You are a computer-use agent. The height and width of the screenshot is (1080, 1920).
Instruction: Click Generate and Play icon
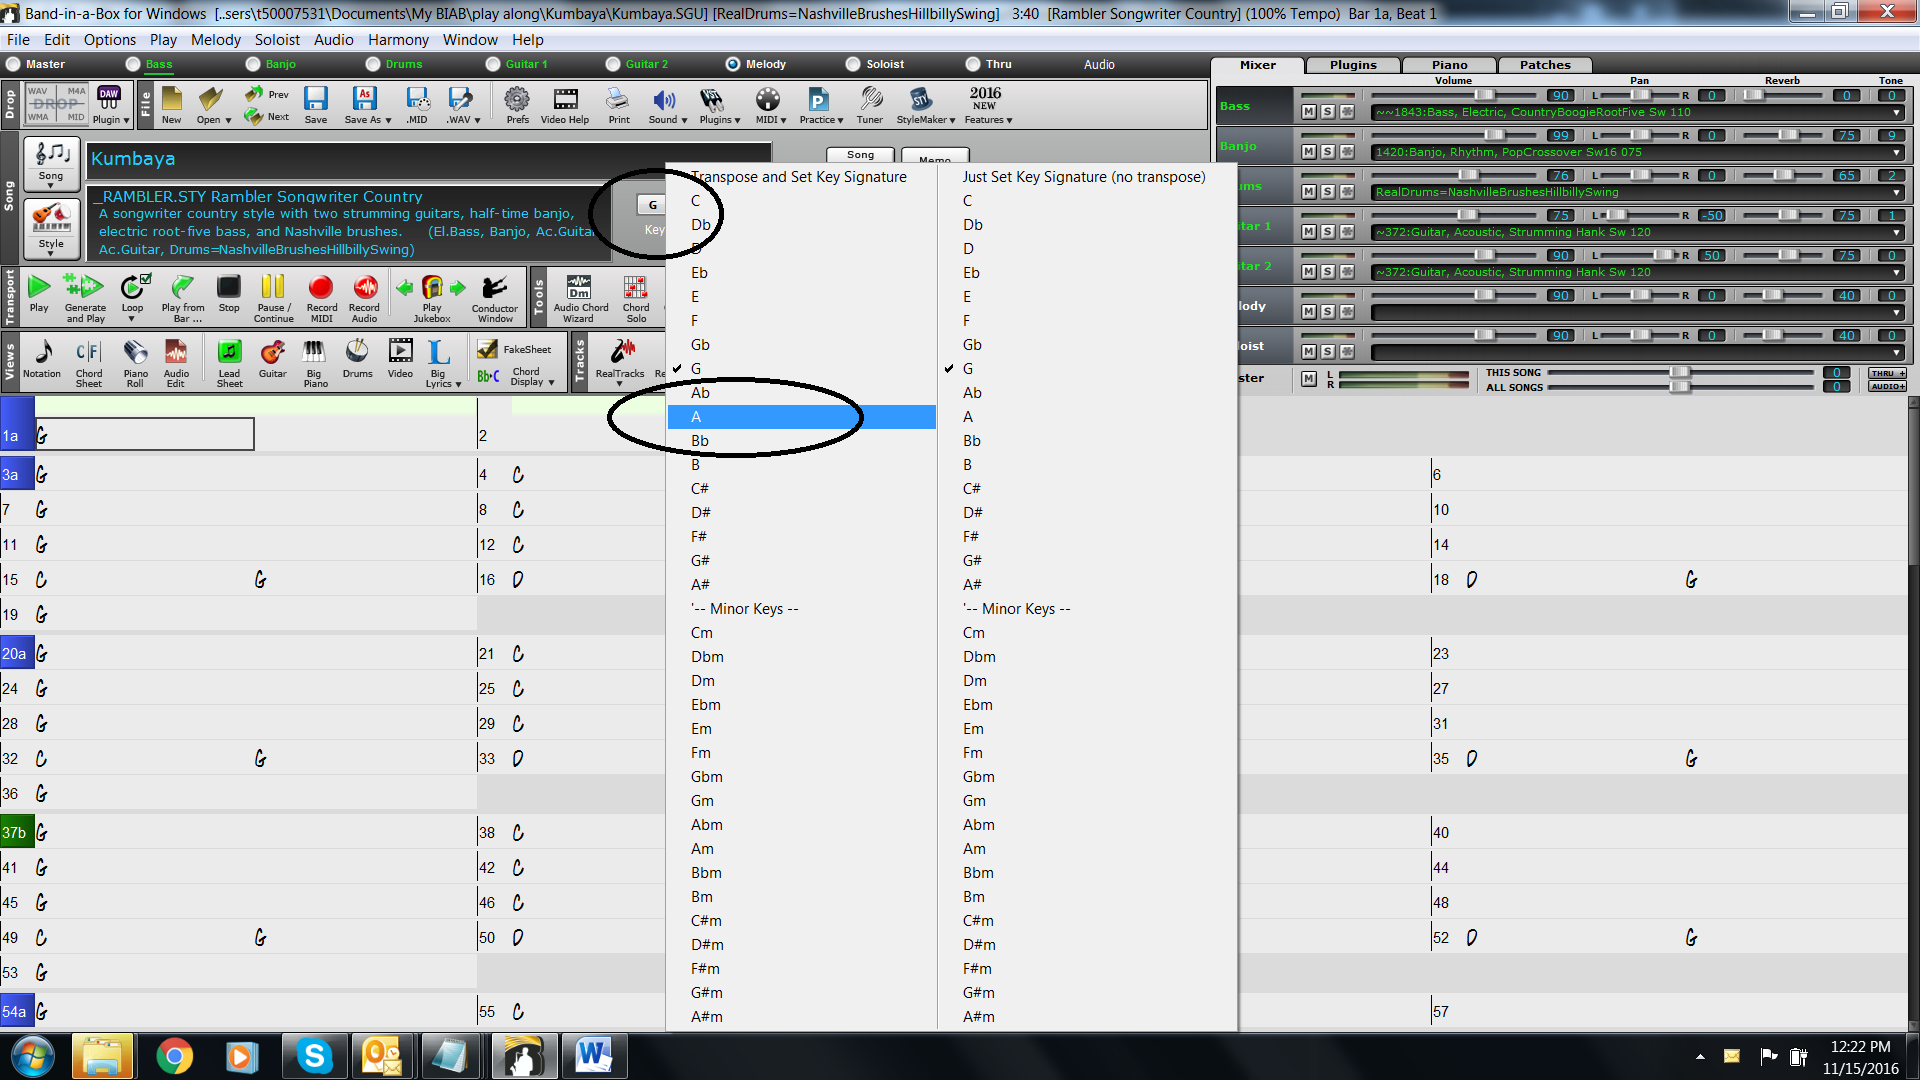85,298
